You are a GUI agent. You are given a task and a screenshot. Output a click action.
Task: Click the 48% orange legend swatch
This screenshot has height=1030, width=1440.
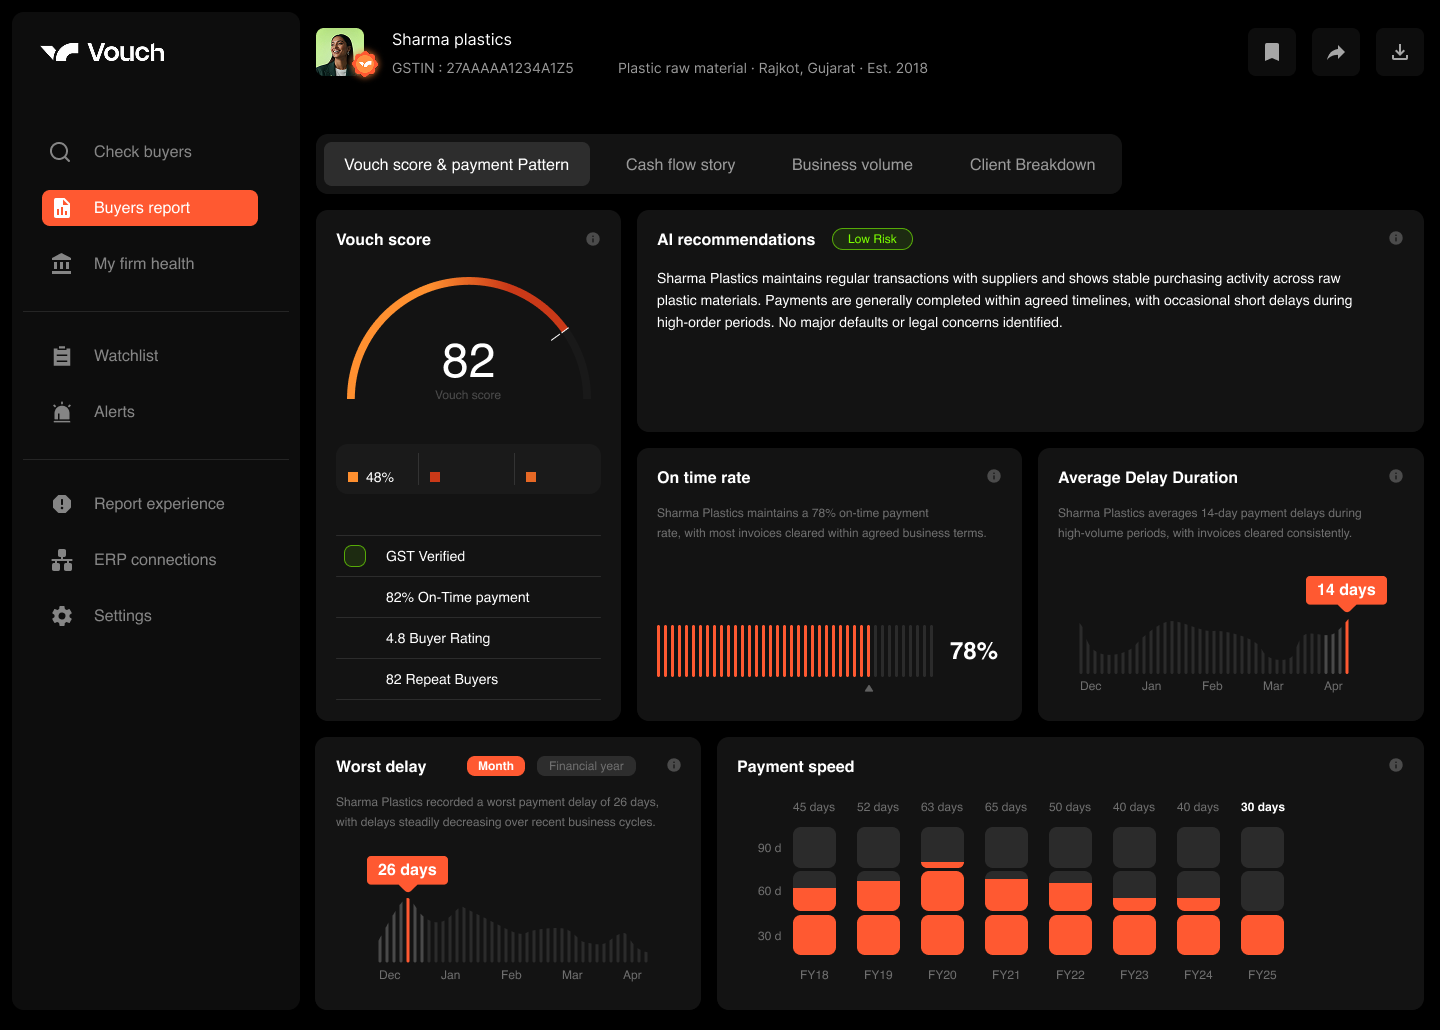click(x=353, y=477)
